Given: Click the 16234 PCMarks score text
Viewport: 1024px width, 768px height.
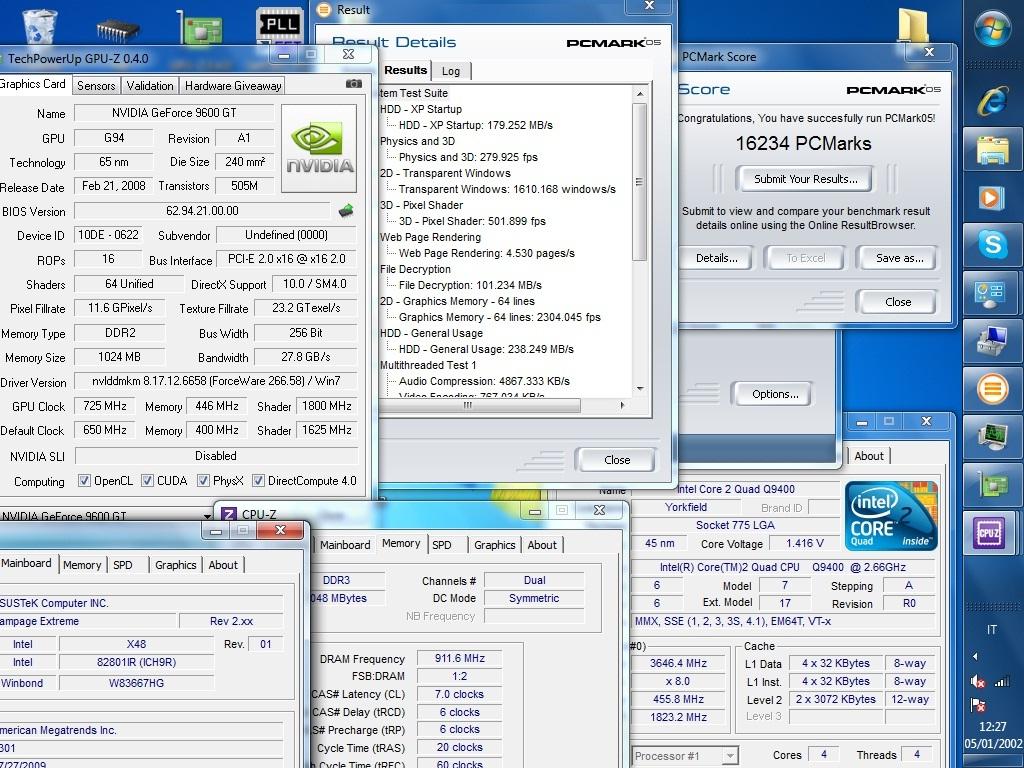Looking at the screenshot, I should click(x=803, y=143).
